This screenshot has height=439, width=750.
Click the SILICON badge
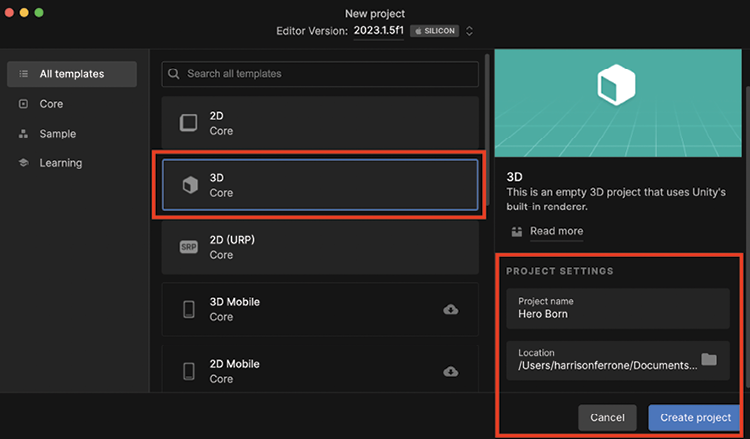pos(434,31)
